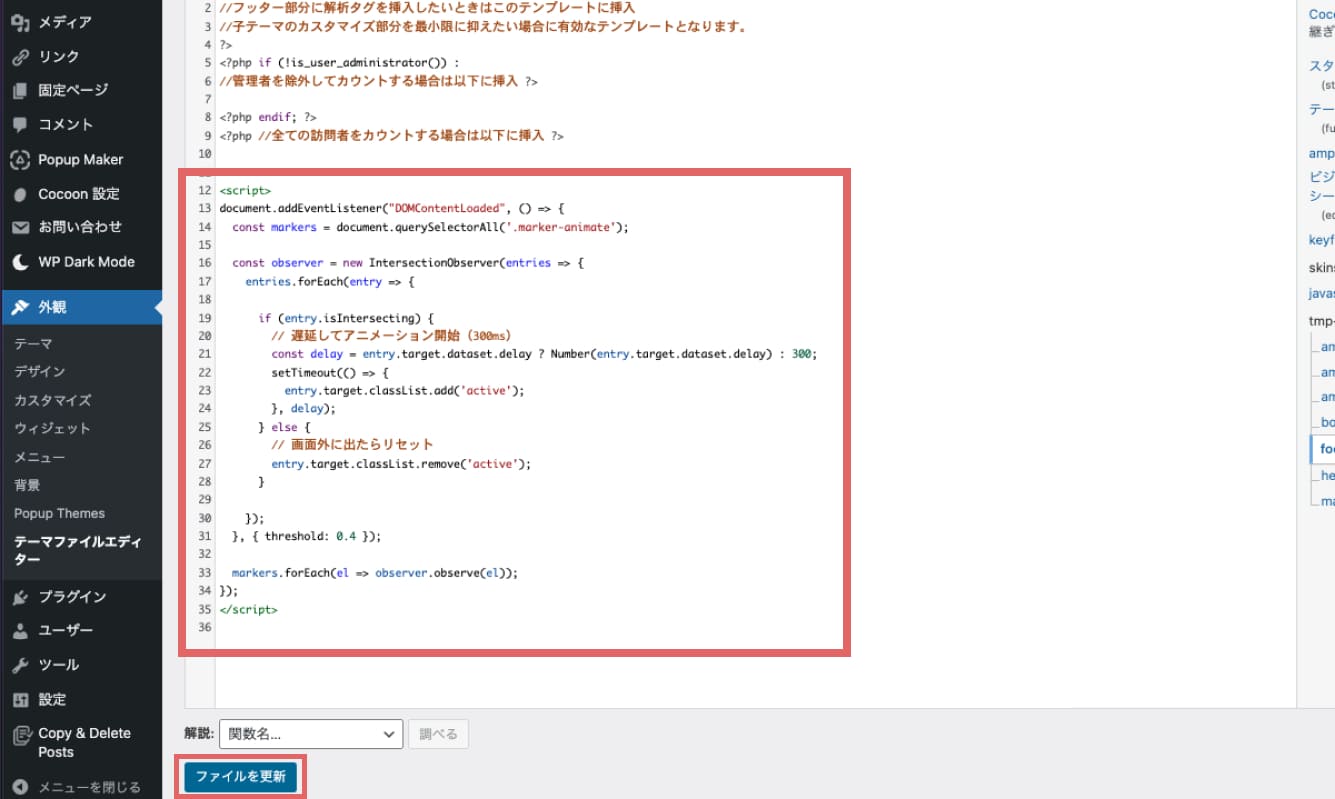This screenshot has width=1335, height=799.
Task: Click the link chain icon in sidebar
Action: (20, 57)
